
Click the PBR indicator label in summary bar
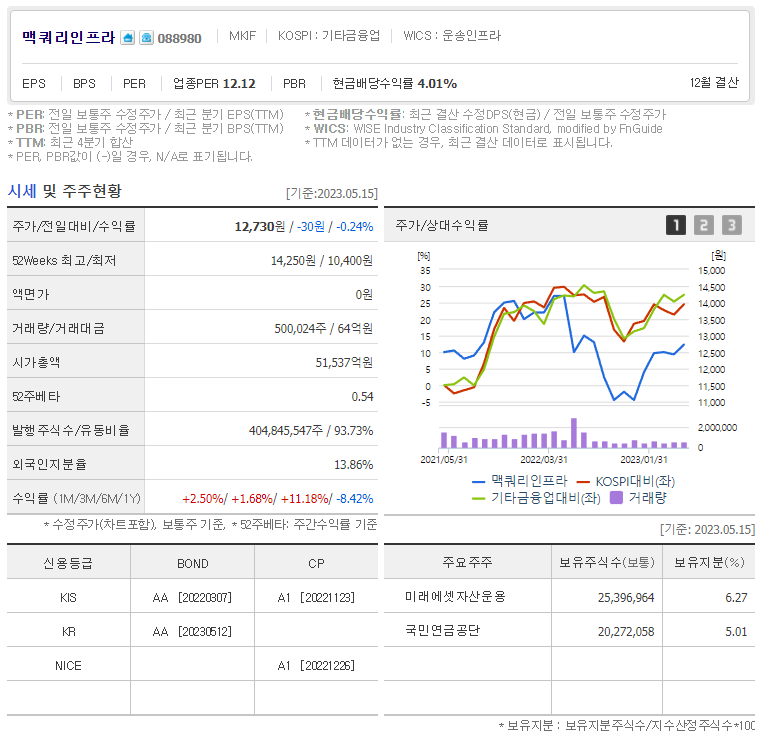click(294, 84)
